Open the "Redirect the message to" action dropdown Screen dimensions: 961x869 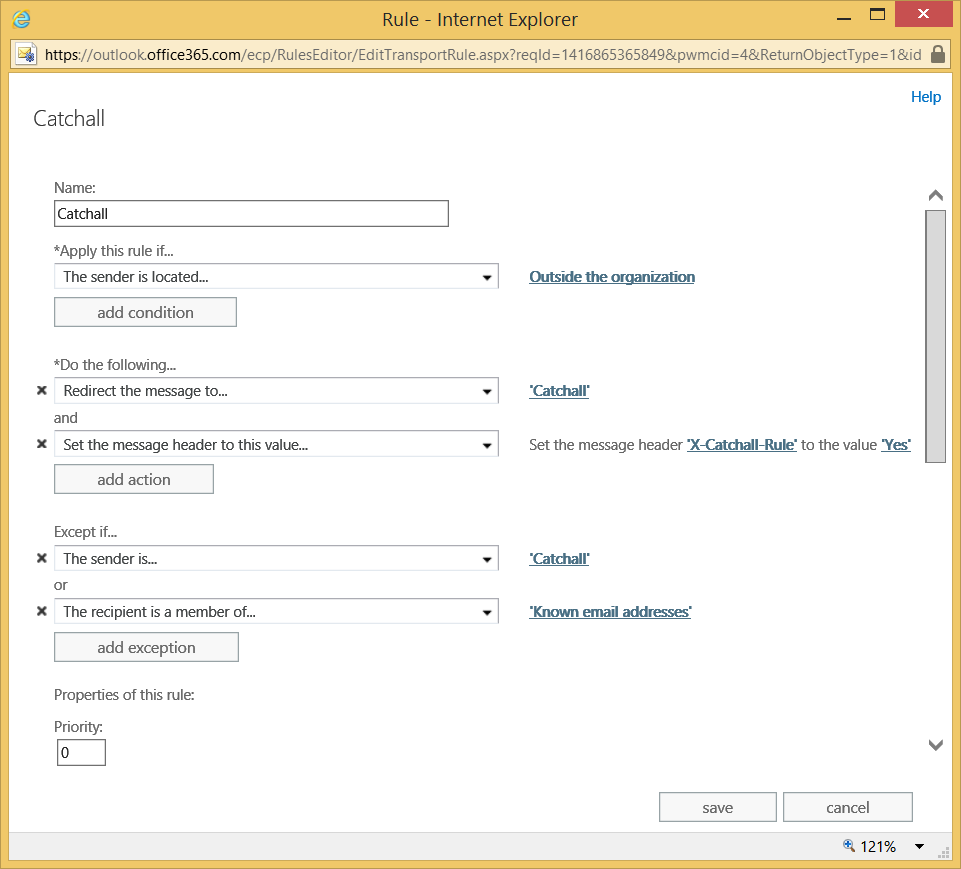(487, 390)
